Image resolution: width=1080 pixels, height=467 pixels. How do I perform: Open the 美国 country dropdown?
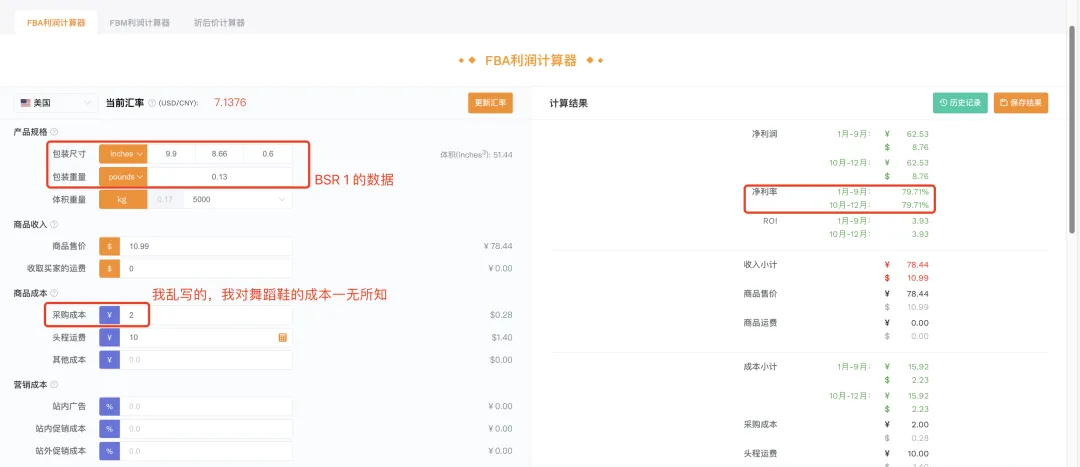point(55,103)
